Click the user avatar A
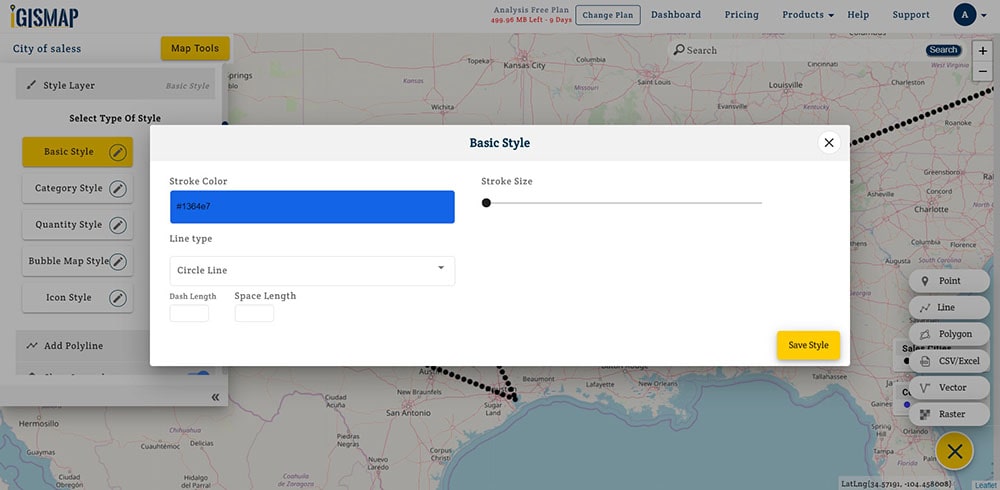Image resolution: width=1000 pixels, height=490 pixels. click(964, 15)
